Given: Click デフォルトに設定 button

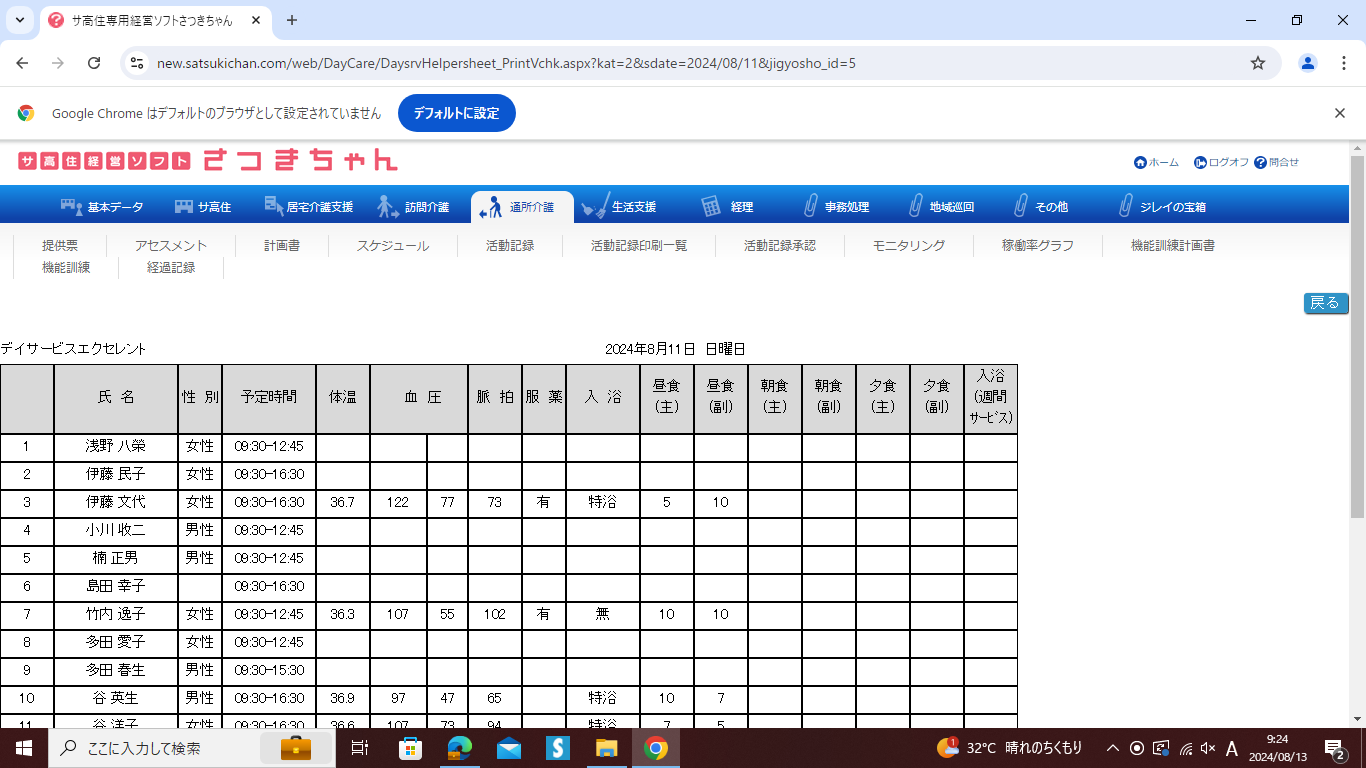Looking at the screenshot, I should 456,113.
